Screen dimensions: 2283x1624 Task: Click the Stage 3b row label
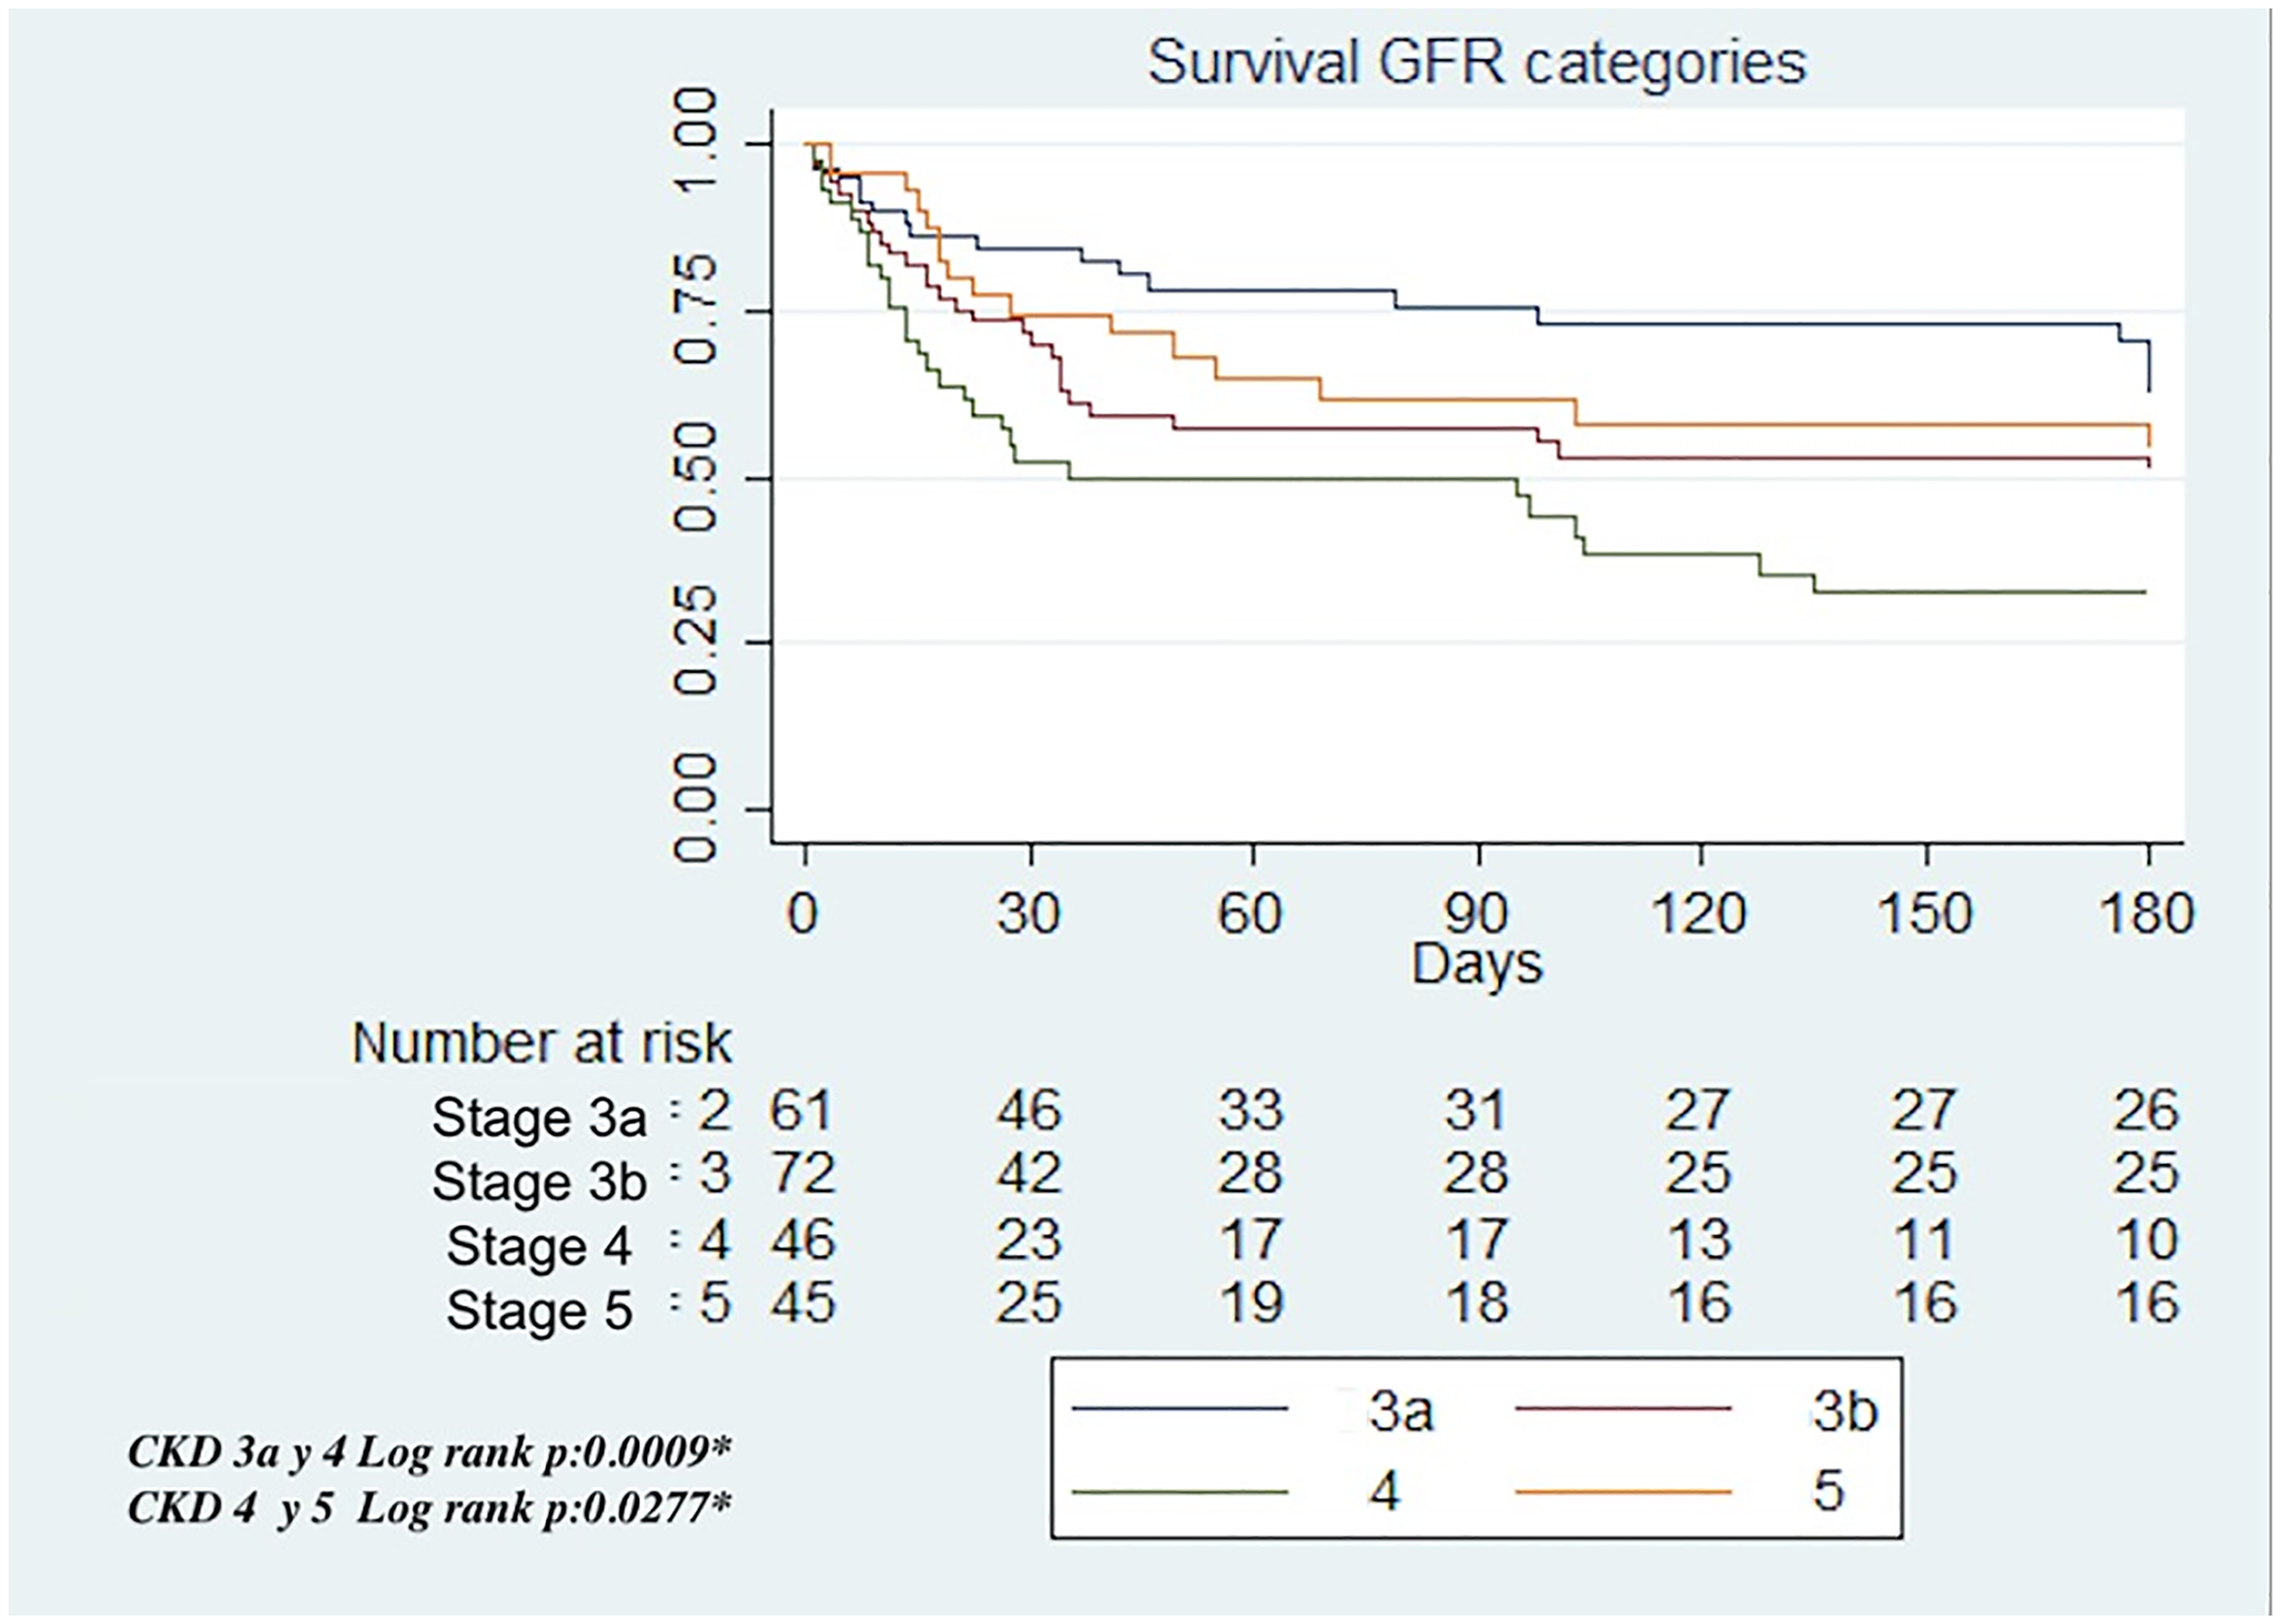[x=539, y=1181]
